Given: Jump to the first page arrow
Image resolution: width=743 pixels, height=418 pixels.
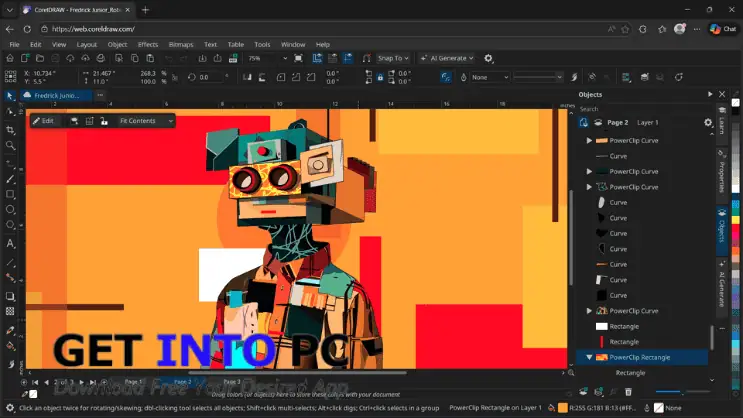Looking at the screenshot, I should pos(35,382).
